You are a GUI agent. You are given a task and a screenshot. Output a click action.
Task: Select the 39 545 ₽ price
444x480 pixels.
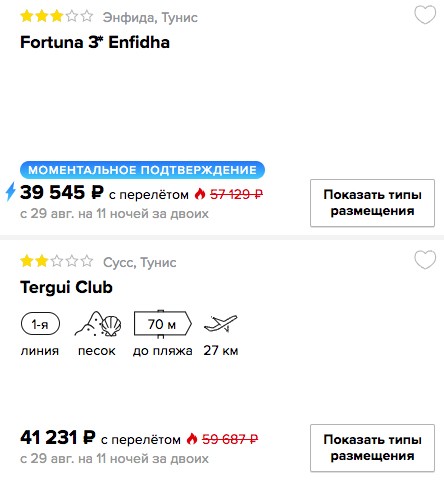pos(62,192)
